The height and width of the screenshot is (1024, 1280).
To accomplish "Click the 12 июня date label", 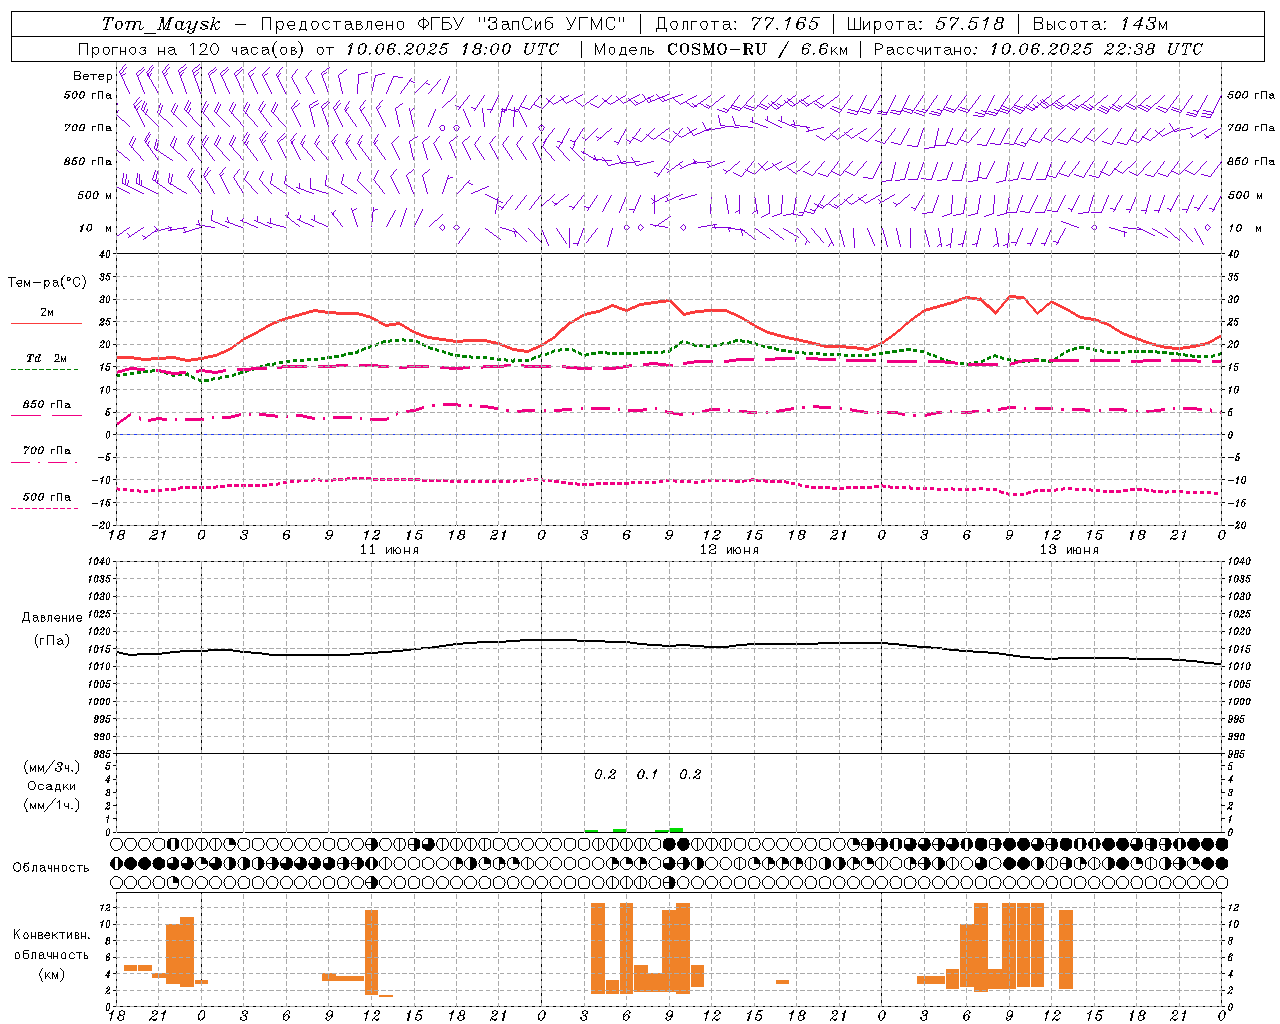I will coord(729,550).
